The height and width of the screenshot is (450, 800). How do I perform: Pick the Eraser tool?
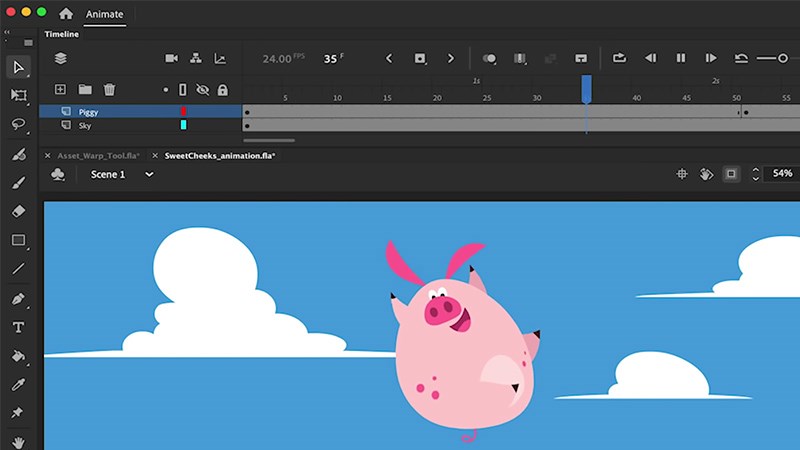tap(18, 211)
